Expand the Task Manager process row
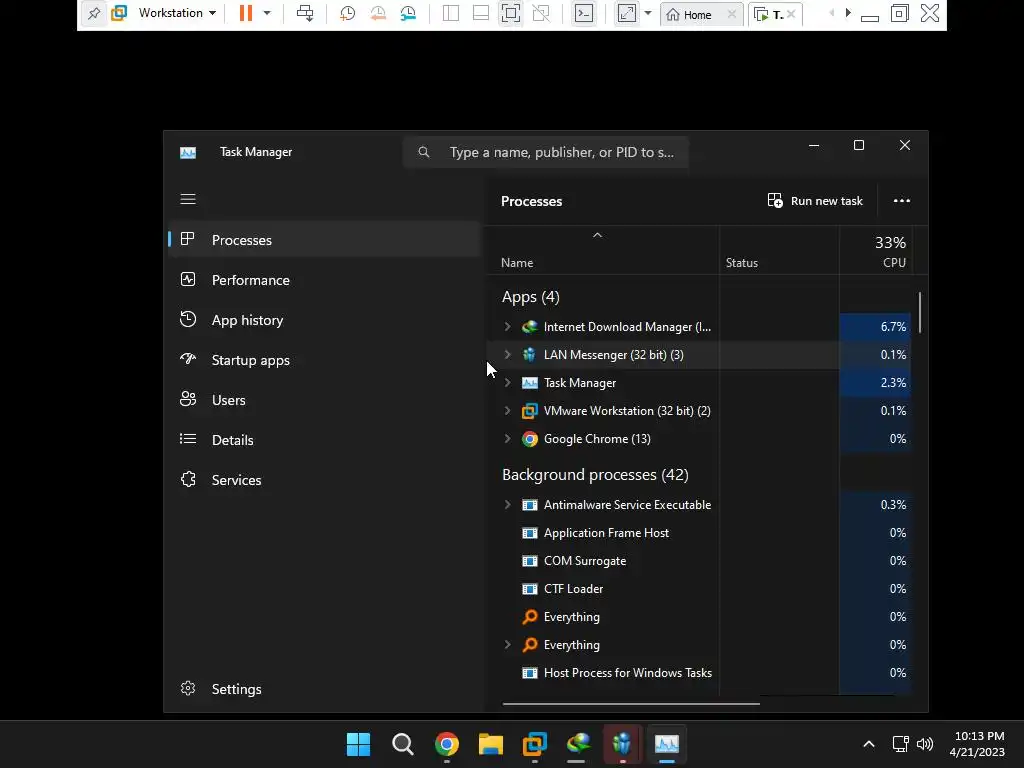The height and width of the screenshot is (768, 1024). [507, 383]
